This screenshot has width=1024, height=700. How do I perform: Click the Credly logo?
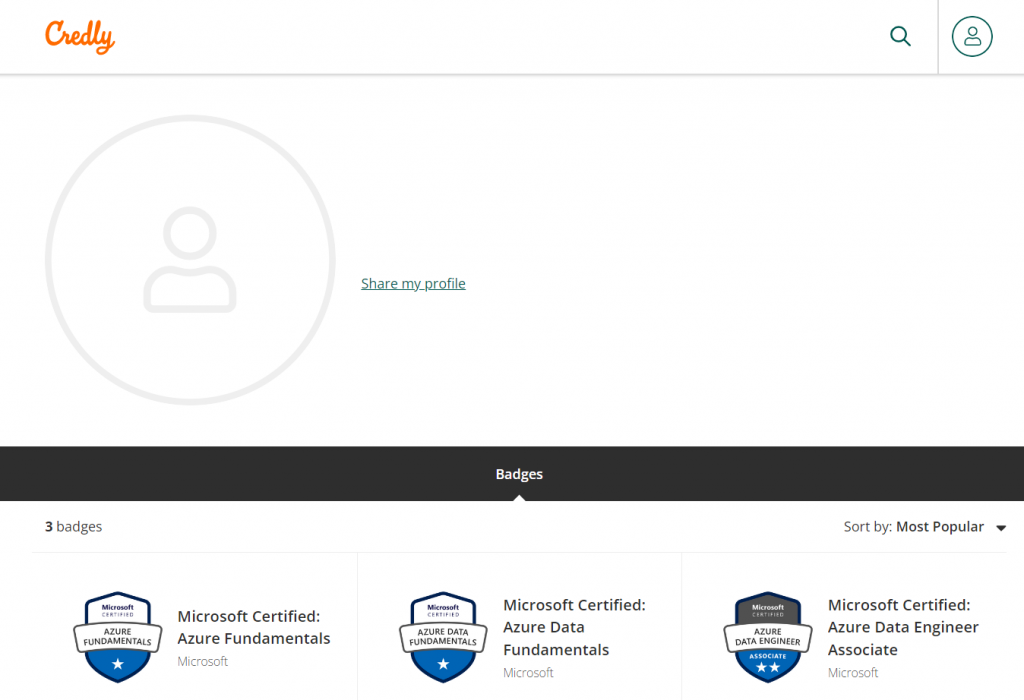80,37
